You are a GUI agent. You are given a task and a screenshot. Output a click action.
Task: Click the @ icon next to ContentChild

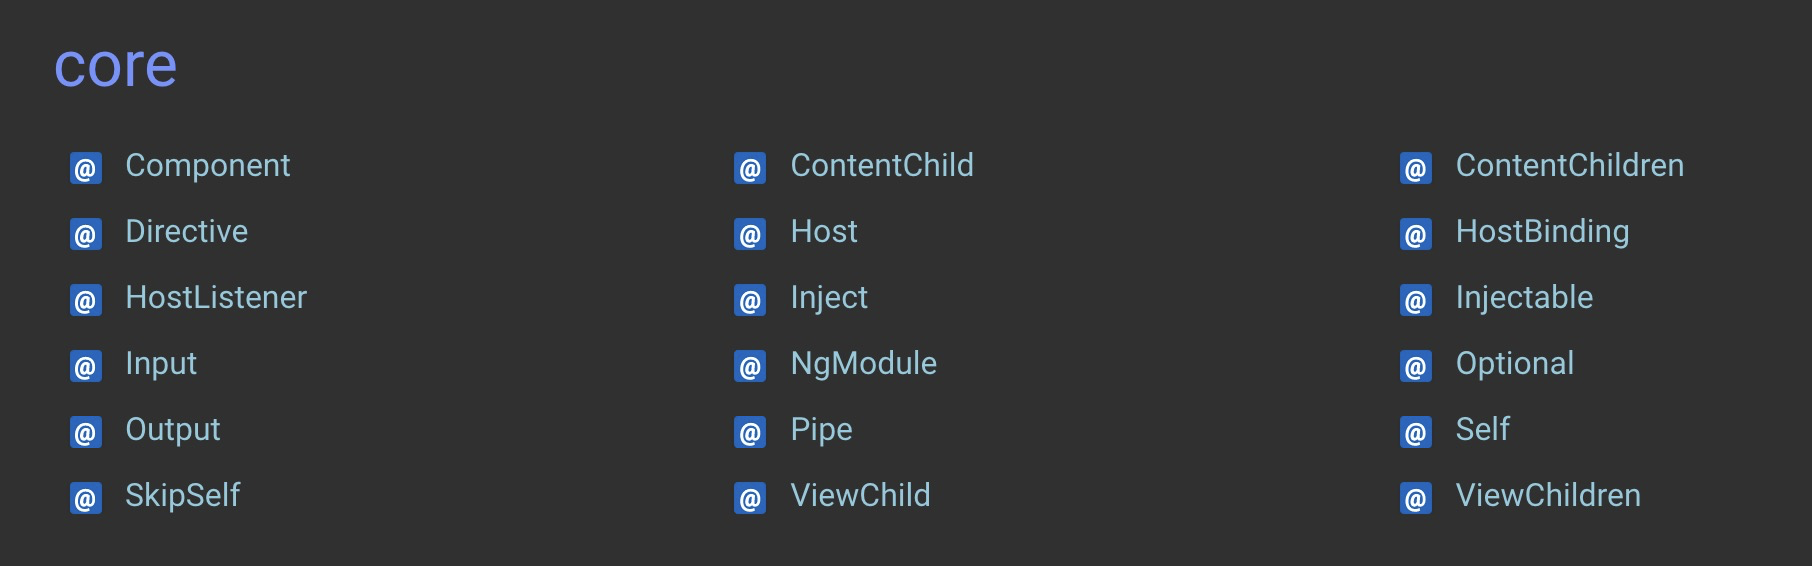coord(750,168)
